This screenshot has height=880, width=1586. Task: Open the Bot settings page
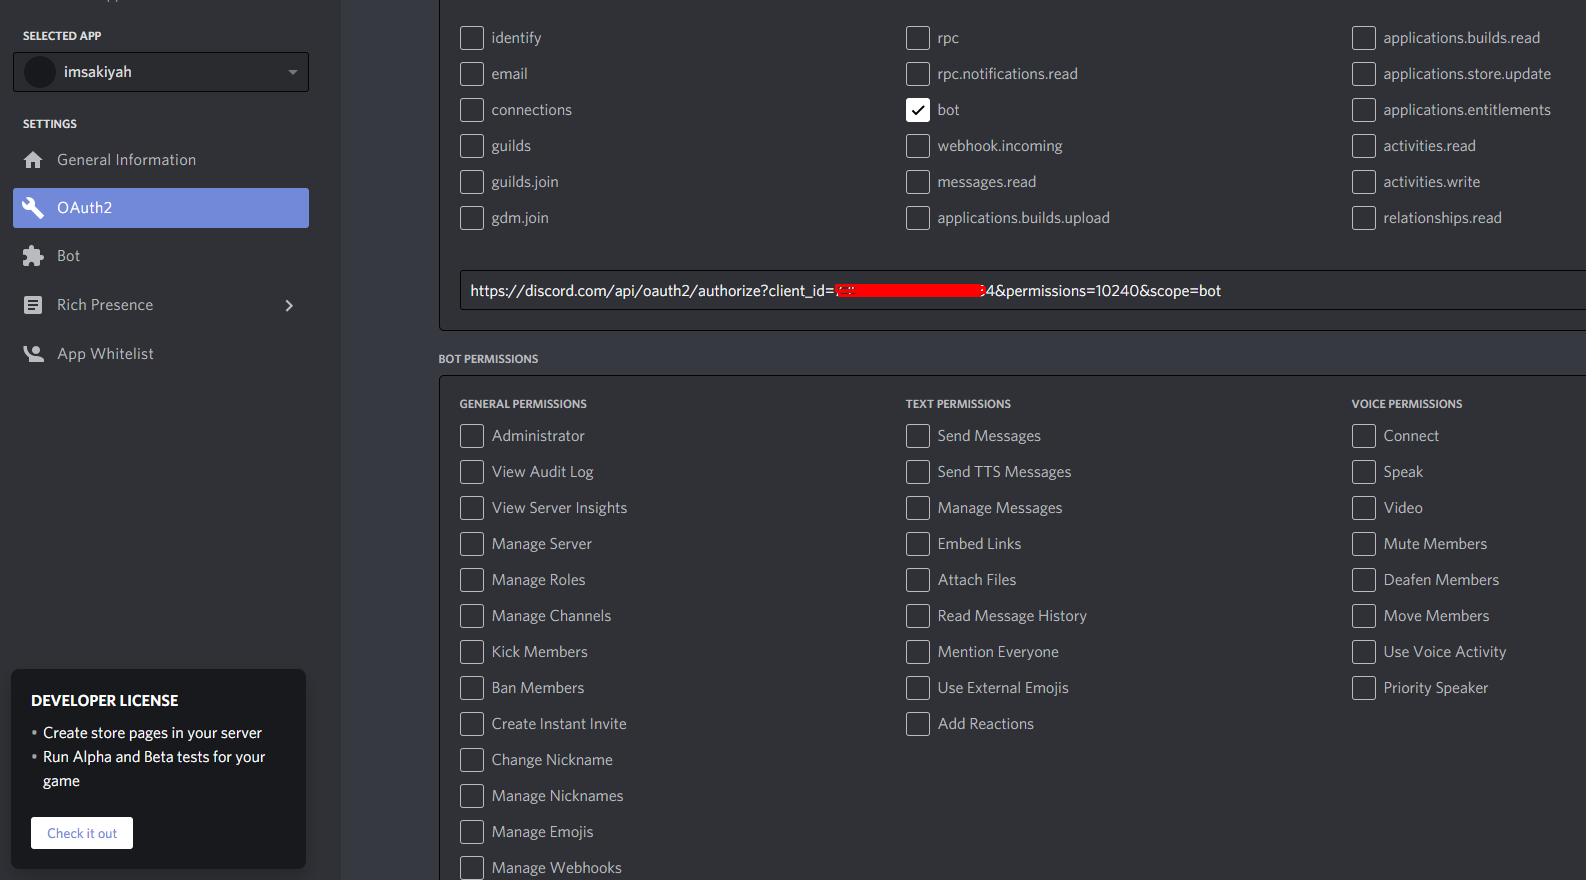[68, 256]
